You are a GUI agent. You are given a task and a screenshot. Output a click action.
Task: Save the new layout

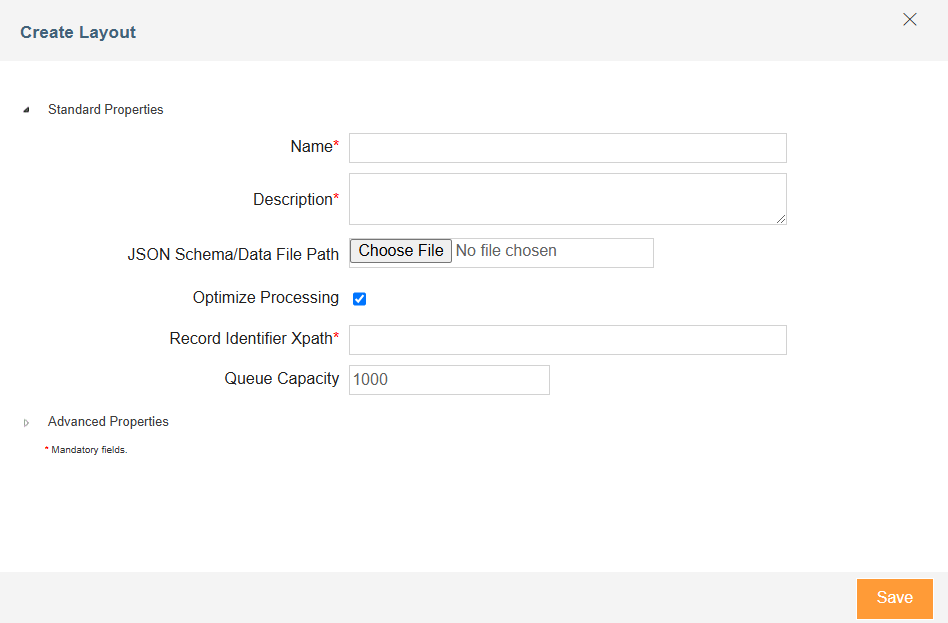point(894,598)
